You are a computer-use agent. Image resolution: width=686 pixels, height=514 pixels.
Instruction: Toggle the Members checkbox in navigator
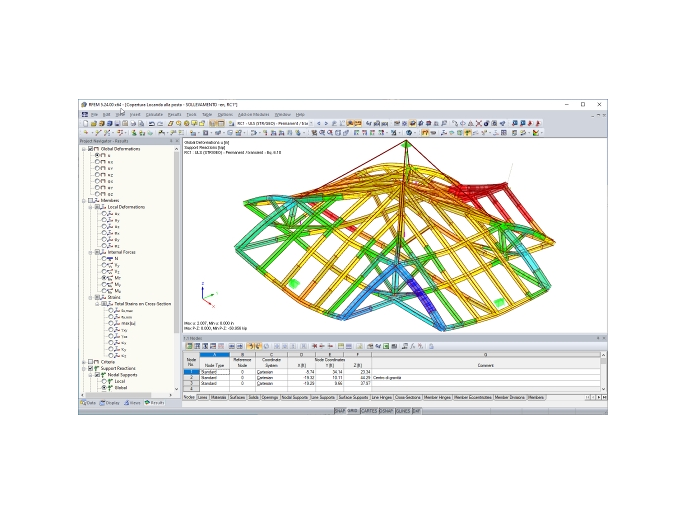(x=91, y=201)
